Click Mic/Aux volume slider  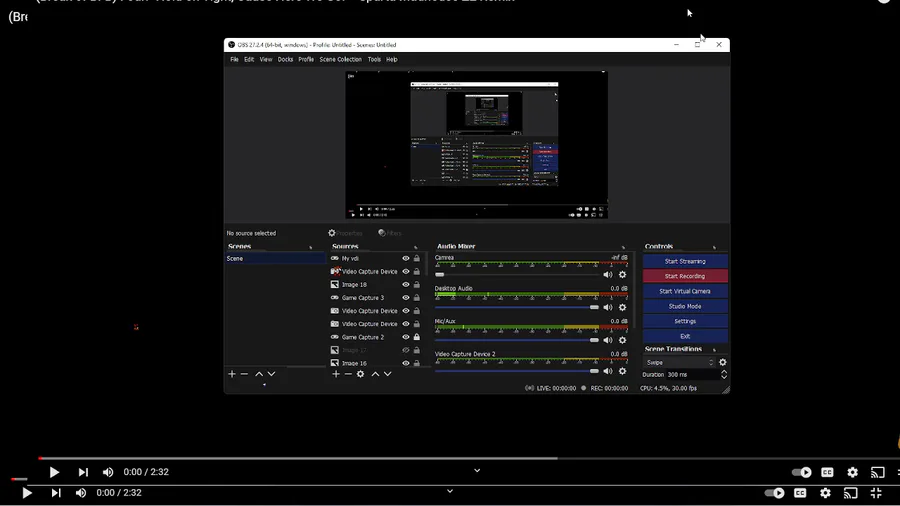coord(517,340)
